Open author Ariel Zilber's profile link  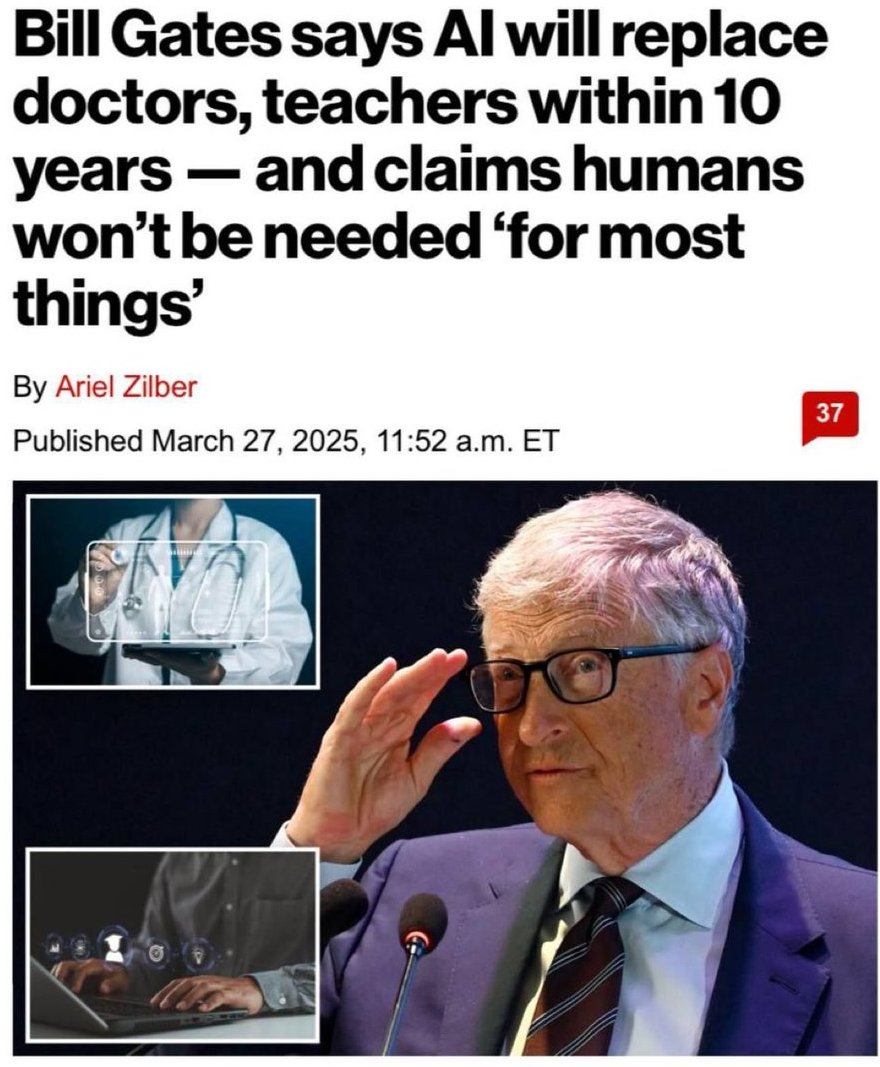click(126, 387)
